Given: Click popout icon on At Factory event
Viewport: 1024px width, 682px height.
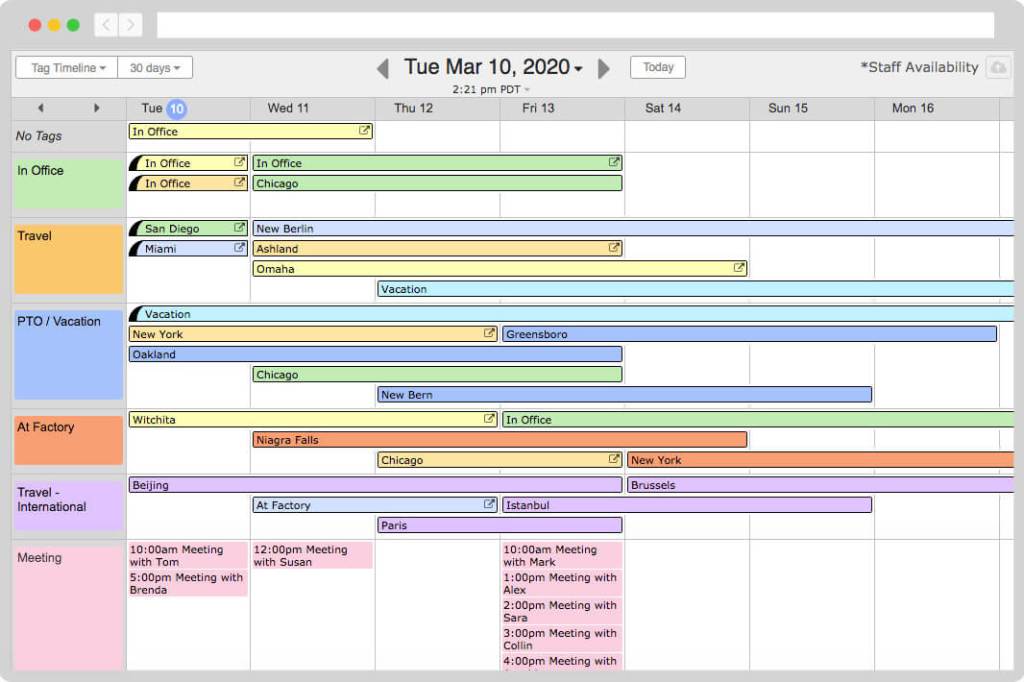Looking at the screenshot, I should 490,505.
